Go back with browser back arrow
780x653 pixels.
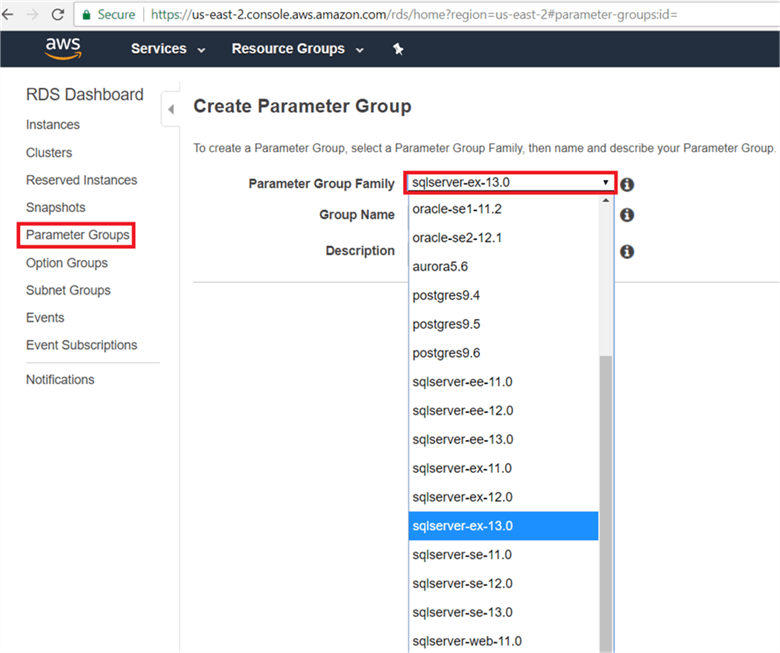(8, 14)
